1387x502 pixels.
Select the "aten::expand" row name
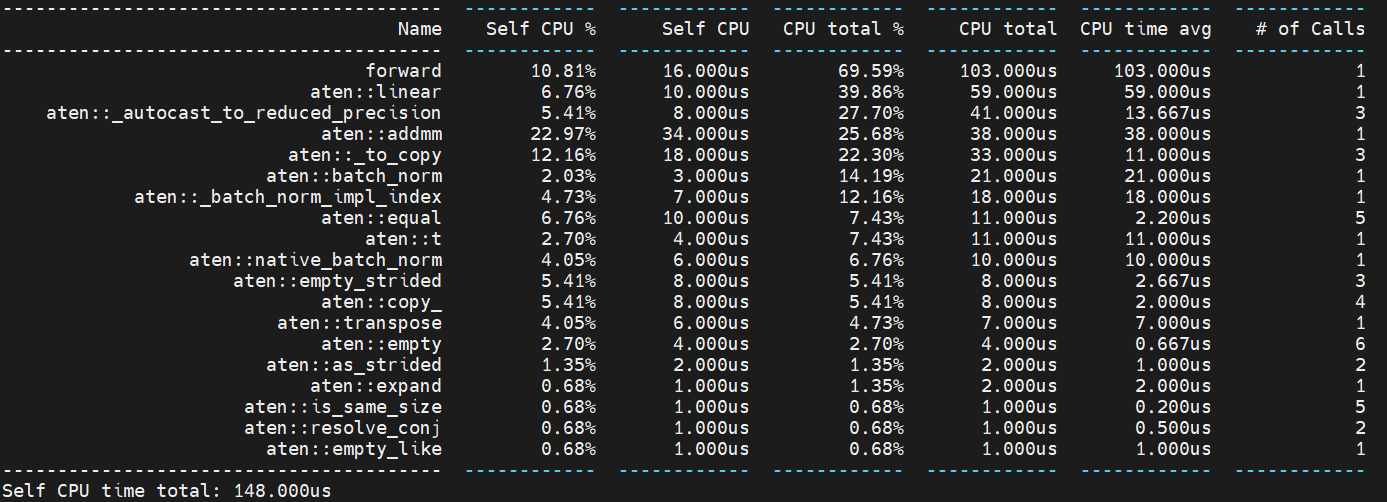pyautogui.click(x=376, y=386)
